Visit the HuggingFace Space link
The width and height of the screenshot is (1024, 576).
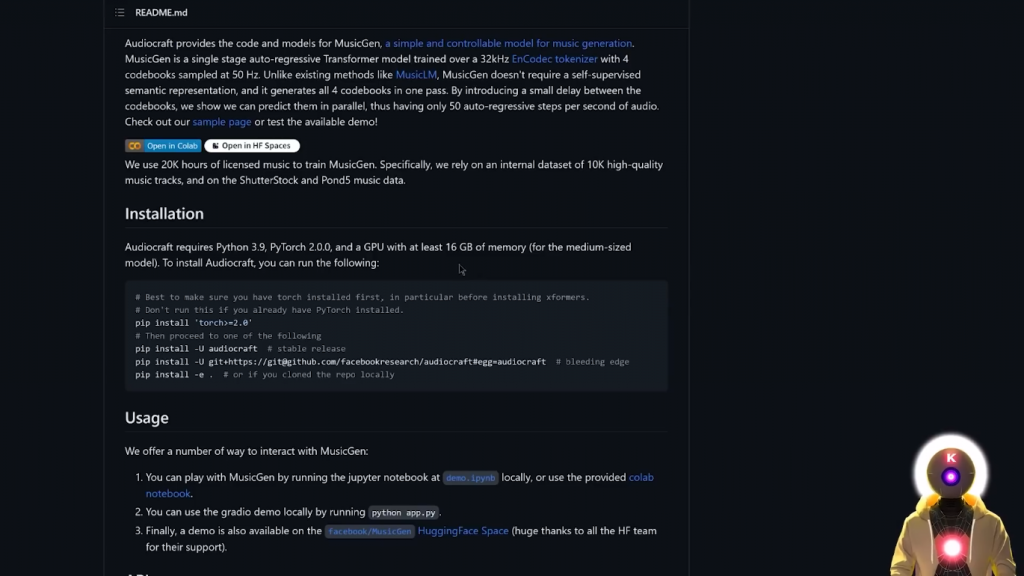point(463,531)
